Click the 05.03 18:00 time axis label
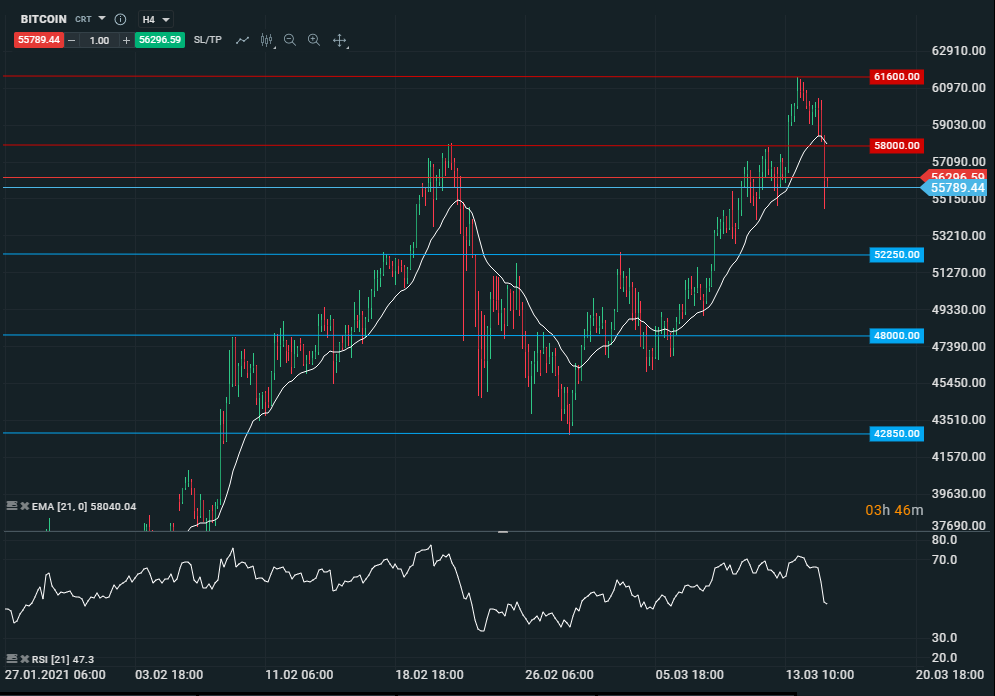This screenshot has height=696, width=995. [x=690, y=674]
